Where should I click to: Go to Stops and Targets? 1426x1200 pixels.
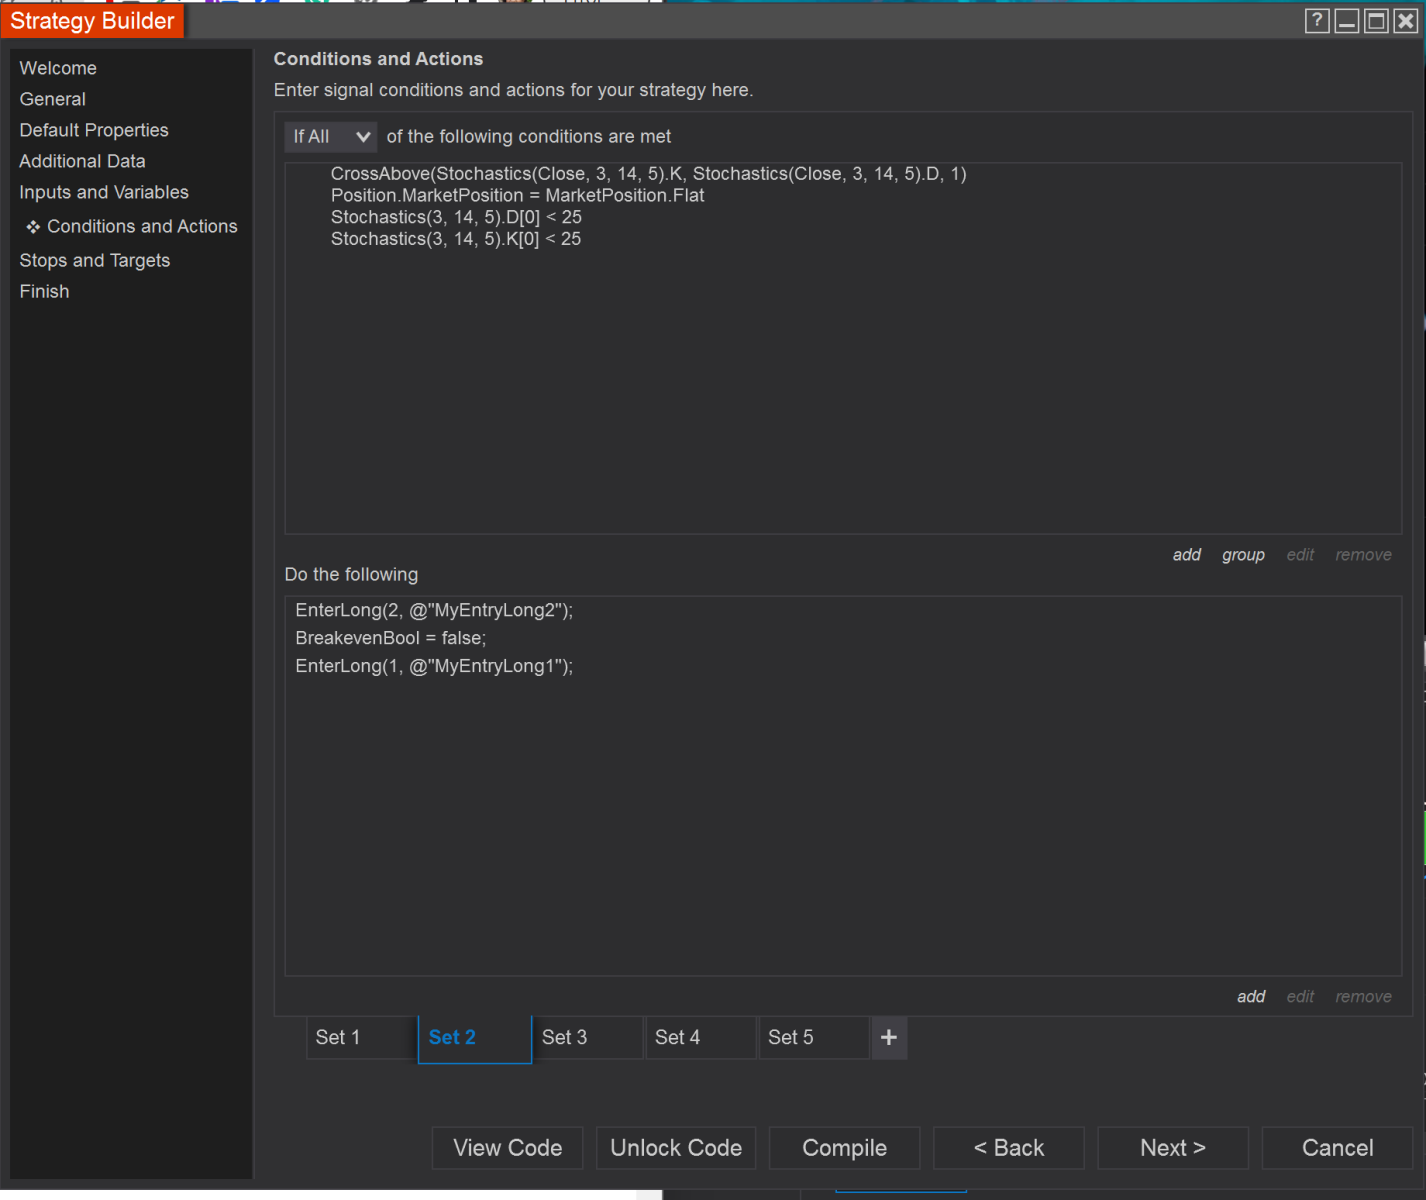(x=95, y=260)
